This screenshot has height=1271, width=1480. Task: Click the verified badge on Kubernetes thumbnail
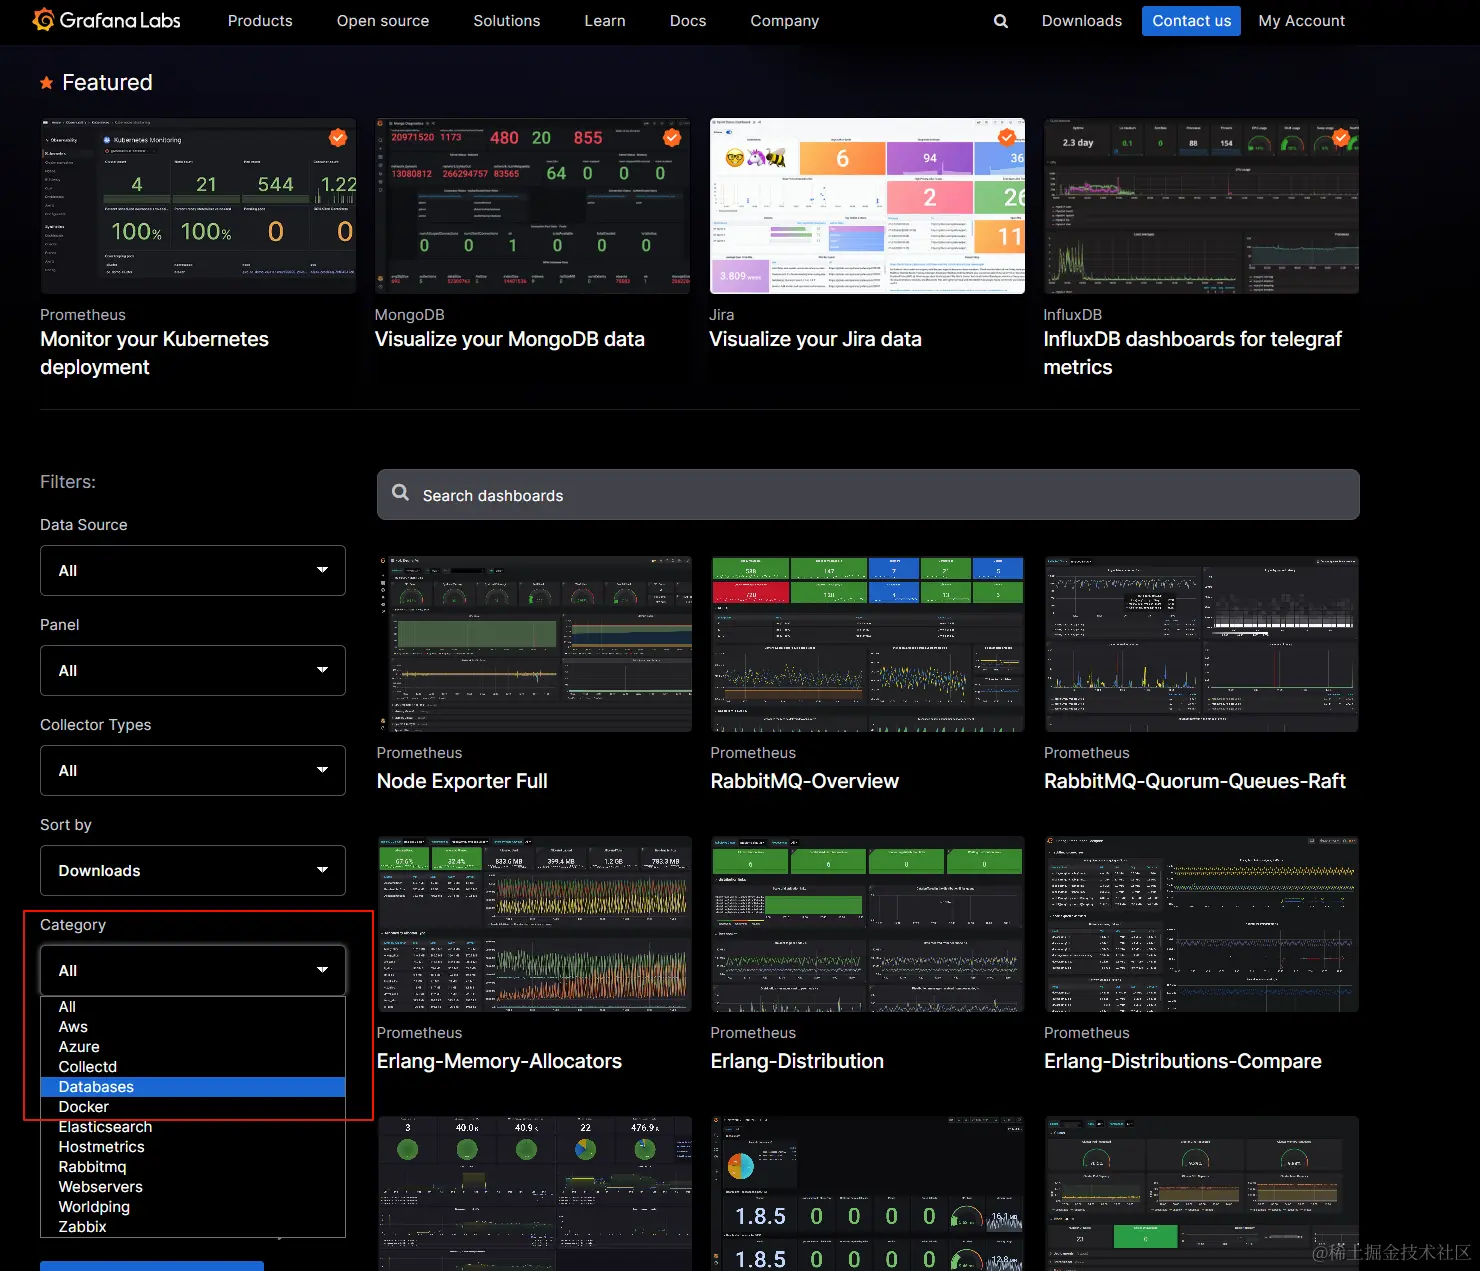click(x=338, y=137)
